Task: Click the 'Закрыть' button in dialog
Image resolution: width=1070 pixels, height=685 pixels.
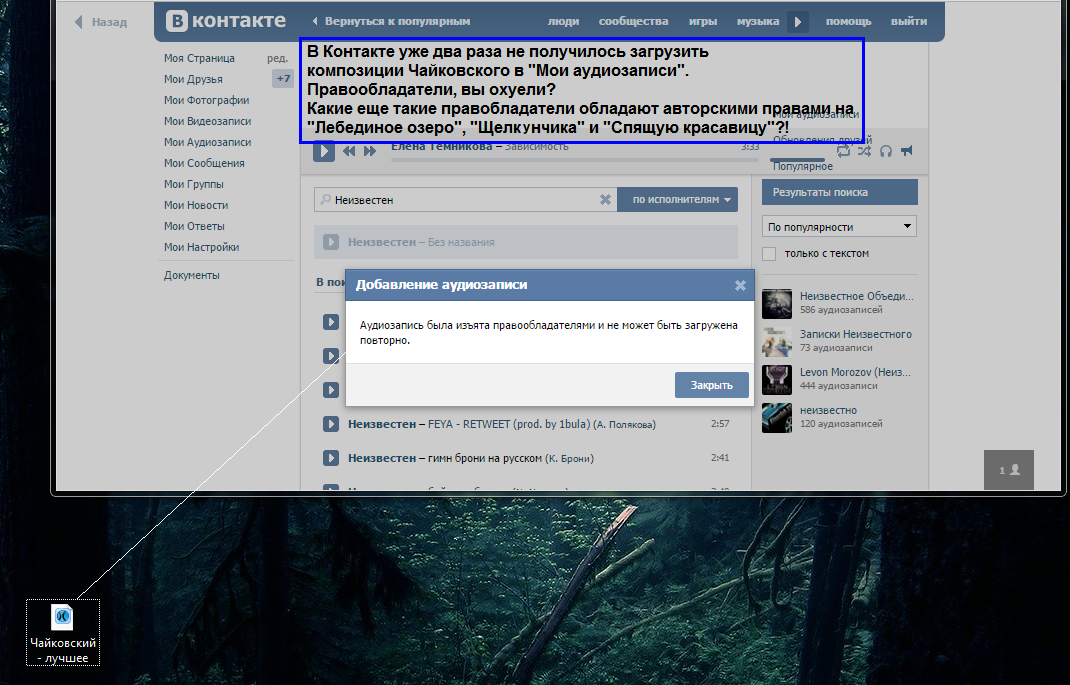Action: (711, 385)
